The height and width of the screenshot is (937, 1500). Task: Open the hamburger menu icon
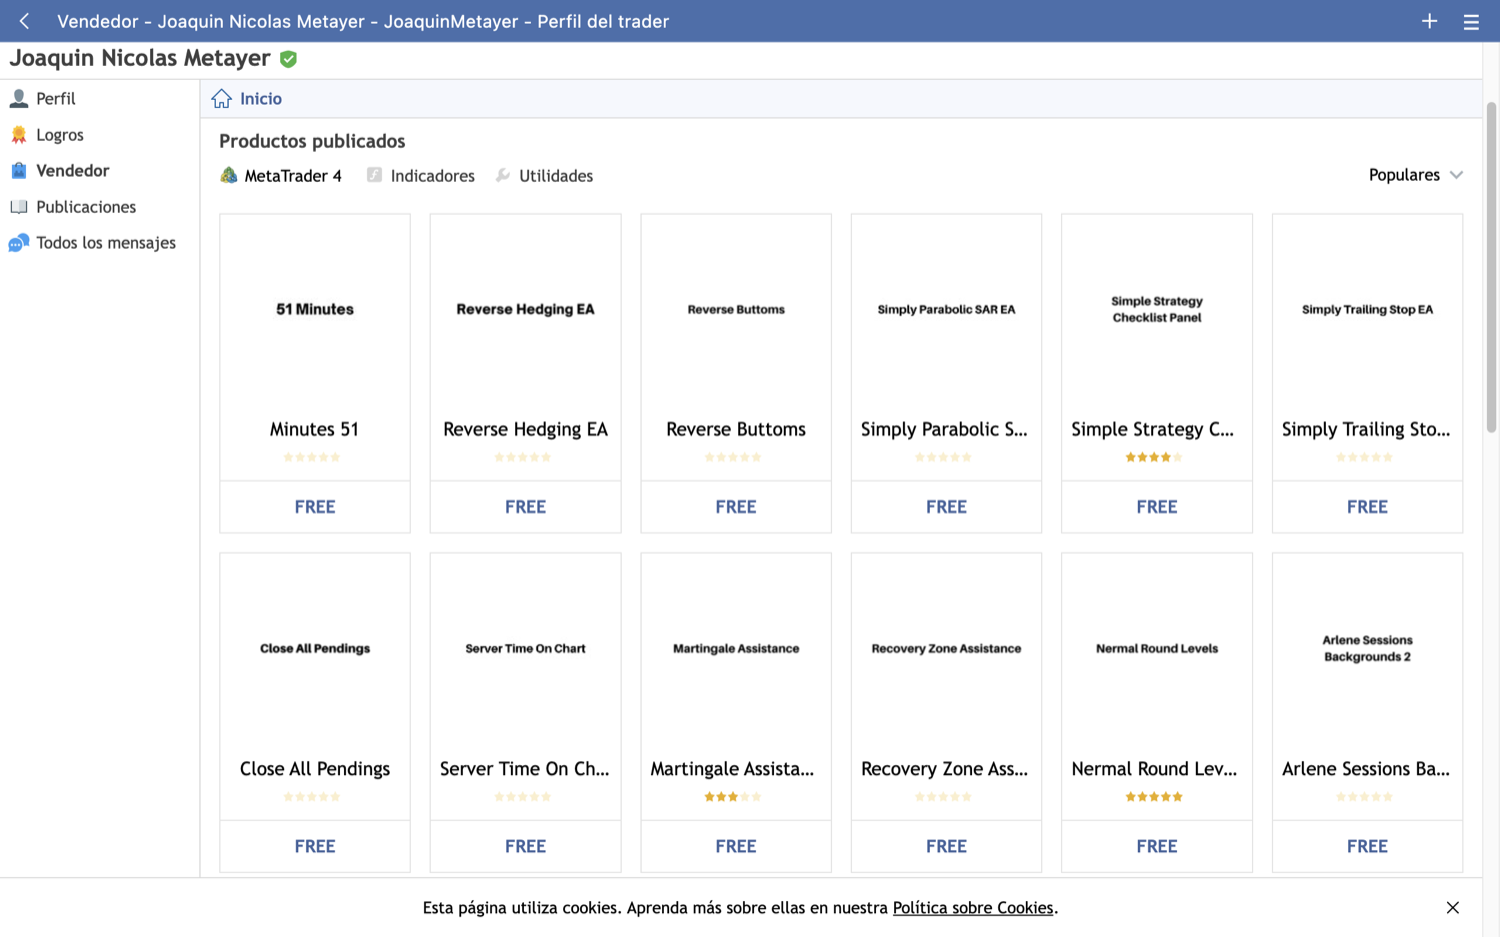[1471, 22]
